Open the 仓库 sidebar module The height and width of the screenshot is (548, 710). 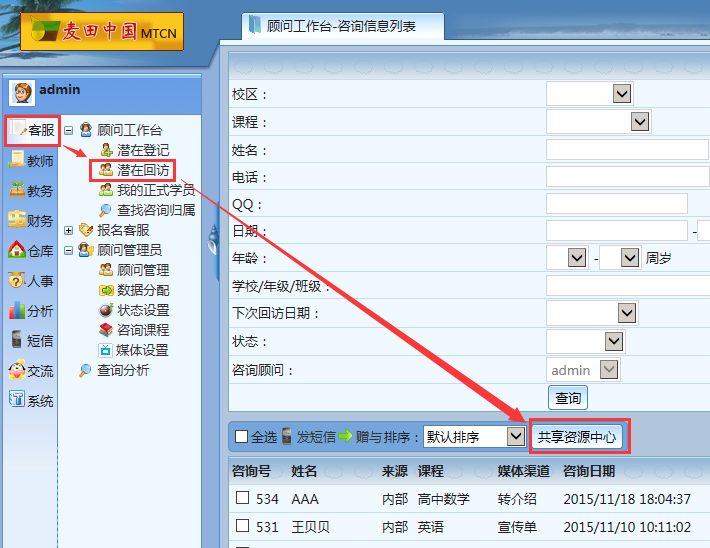coord(31,250)
